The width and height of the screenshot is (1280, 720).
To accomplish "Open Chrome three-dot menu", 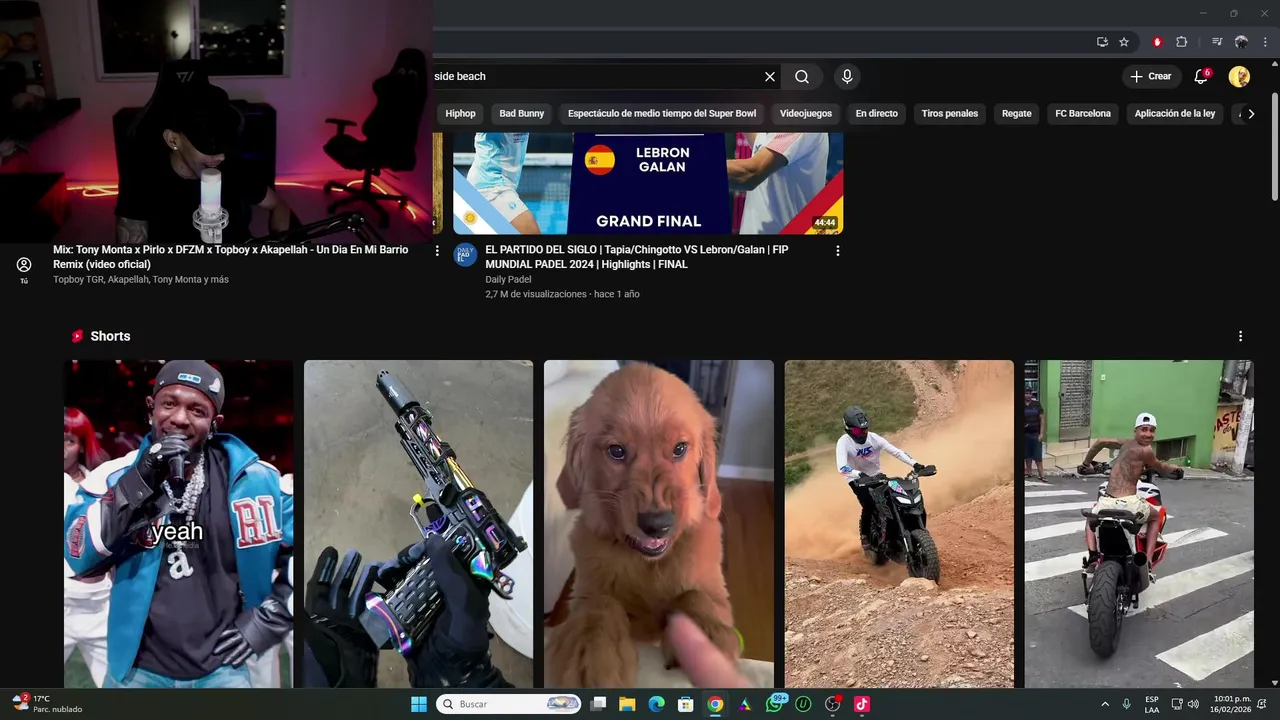I will point(1265,42).
